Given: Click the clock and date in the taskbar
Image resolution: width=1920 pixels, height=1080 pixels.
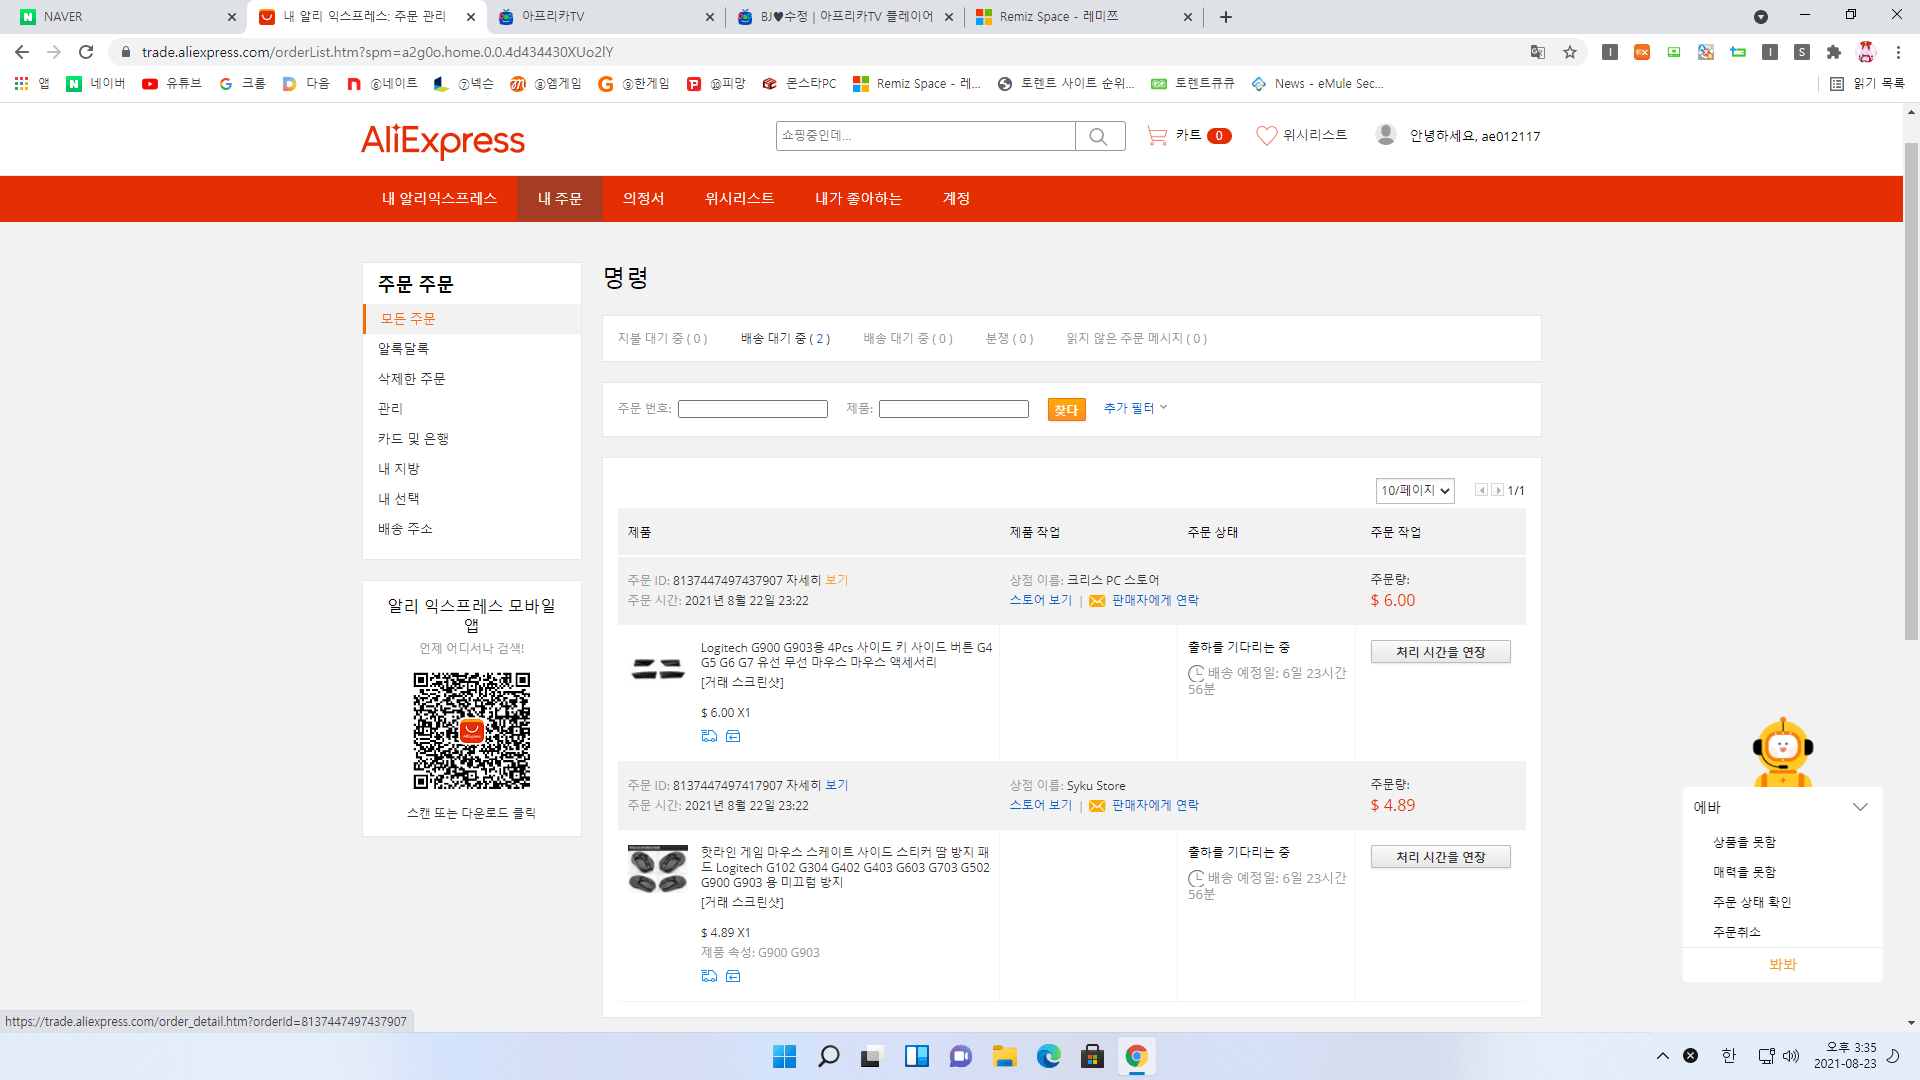Looking at the screenshot, I should (1845, 1056).
